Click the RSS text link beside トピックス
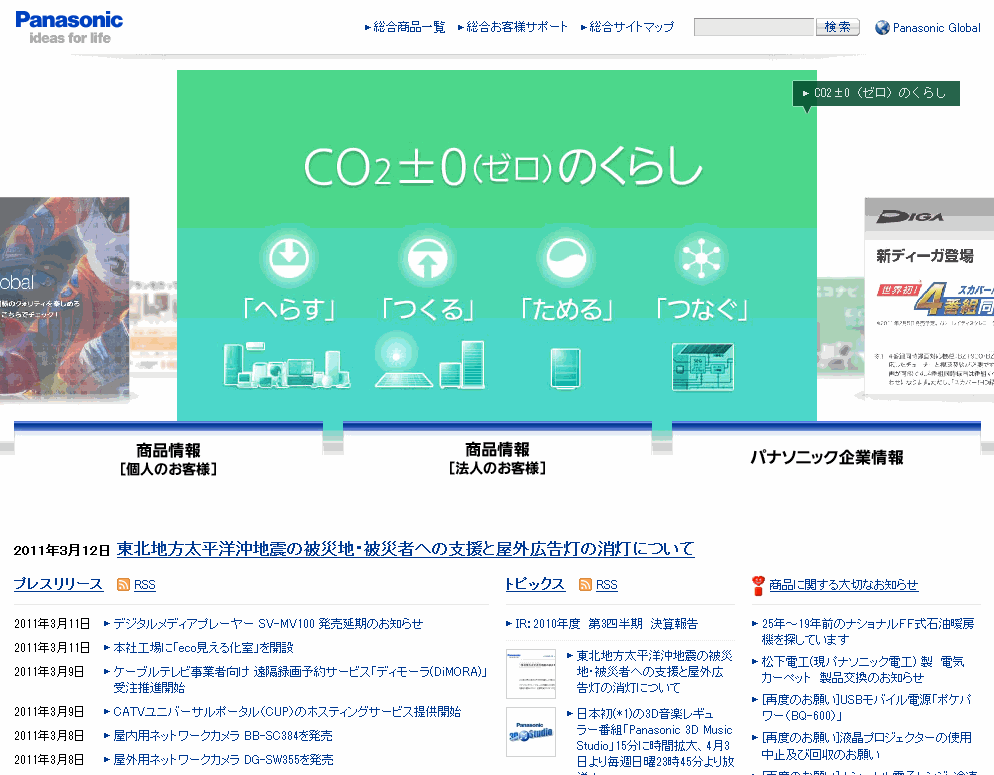This screenshot has height=775, width=994. pos(607,585)
